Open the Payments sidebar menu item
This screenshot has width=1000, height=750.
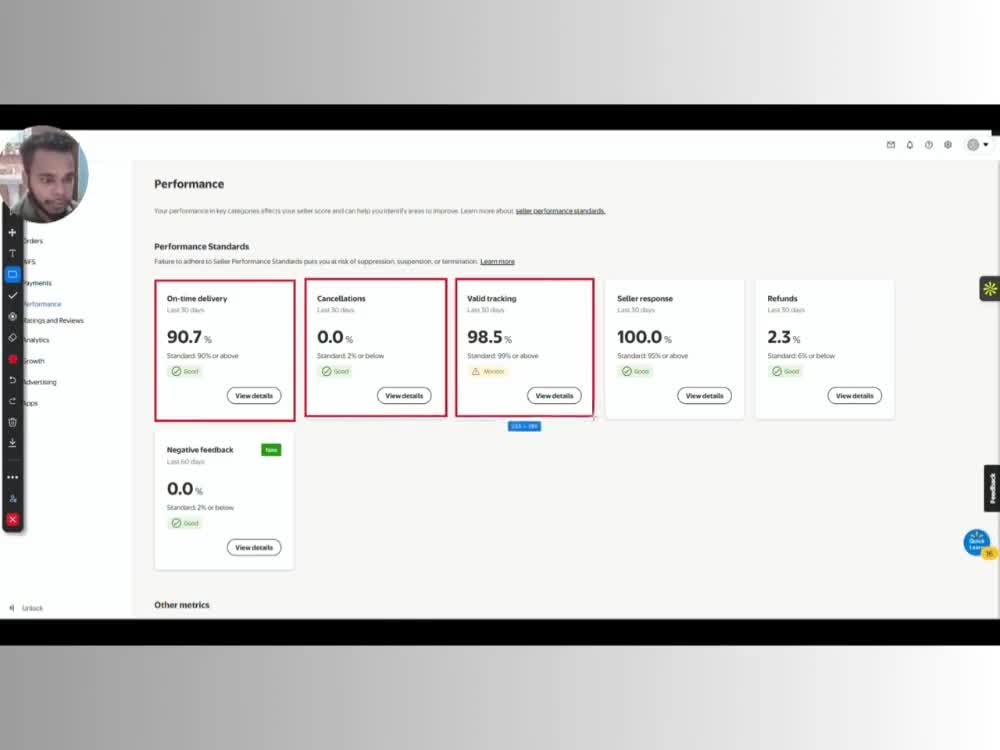[x=37, y=283]
